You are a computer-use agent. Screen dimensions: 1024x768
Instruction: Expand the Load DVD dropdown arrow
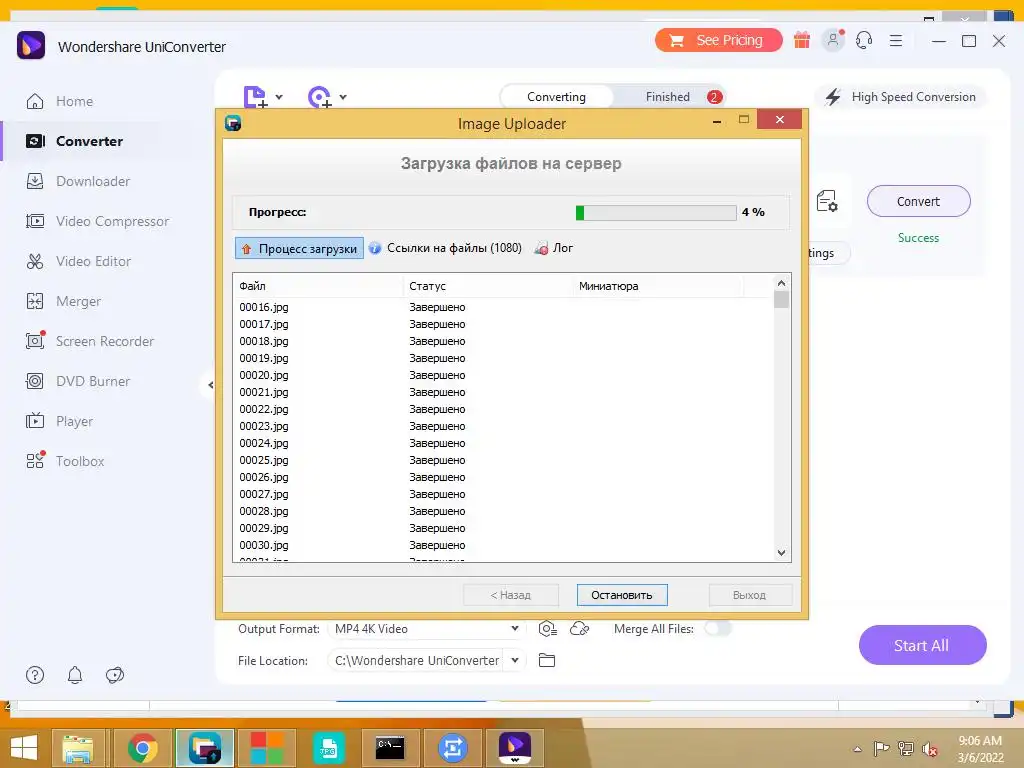click(x=343, y=97)
